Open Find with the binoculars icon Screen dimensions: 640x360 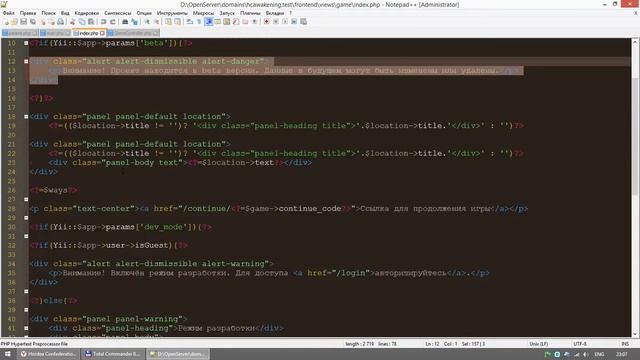pyautogui.click(x=125, y=22)
